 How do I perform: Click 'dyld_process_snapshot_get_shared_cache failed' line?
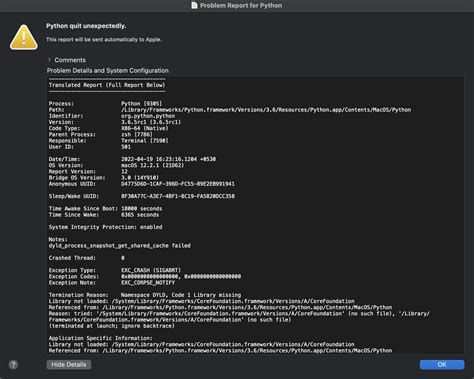click(120, 245)
